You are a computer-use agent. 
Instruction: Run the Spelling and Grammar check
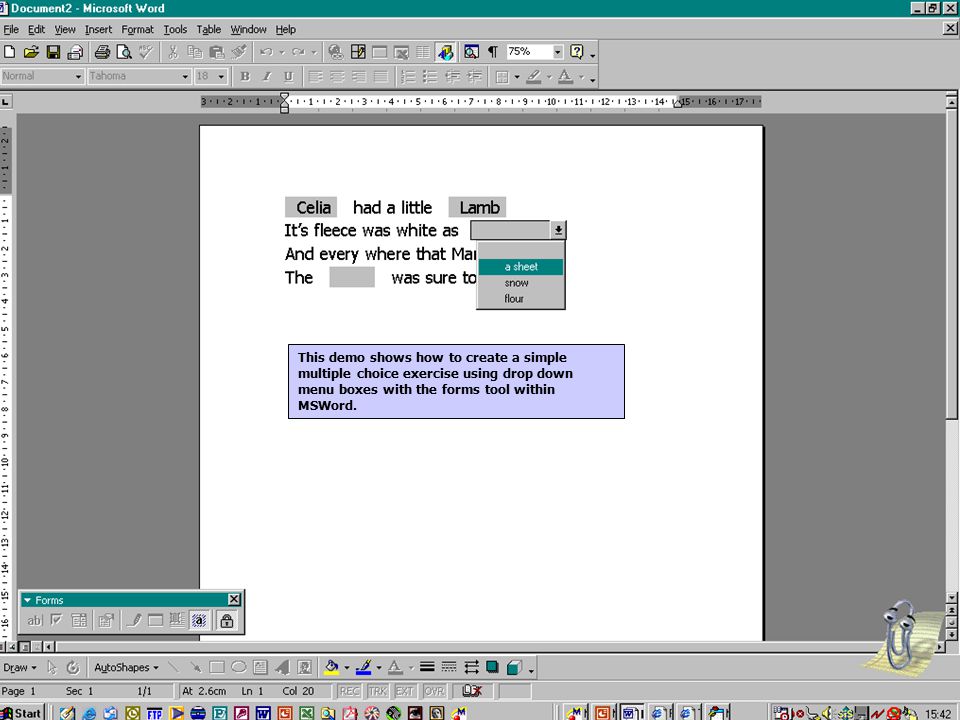[146, 52]
